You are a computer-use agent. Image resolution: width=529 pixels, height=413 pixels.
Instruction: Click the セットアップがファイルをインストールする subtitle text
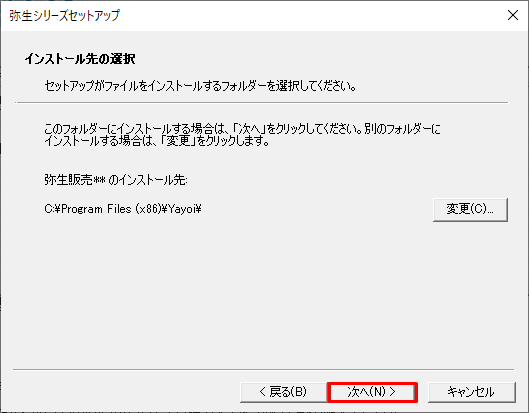point(201,86)
